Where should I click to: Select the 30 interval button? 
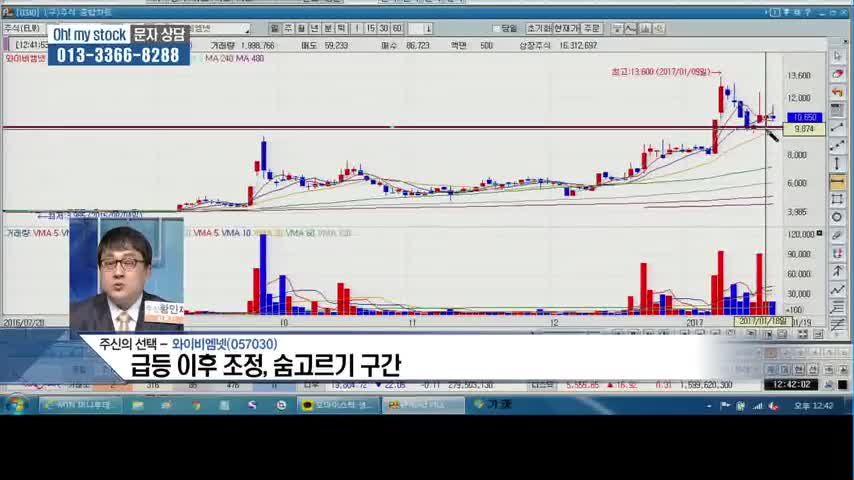click(384, 29)
